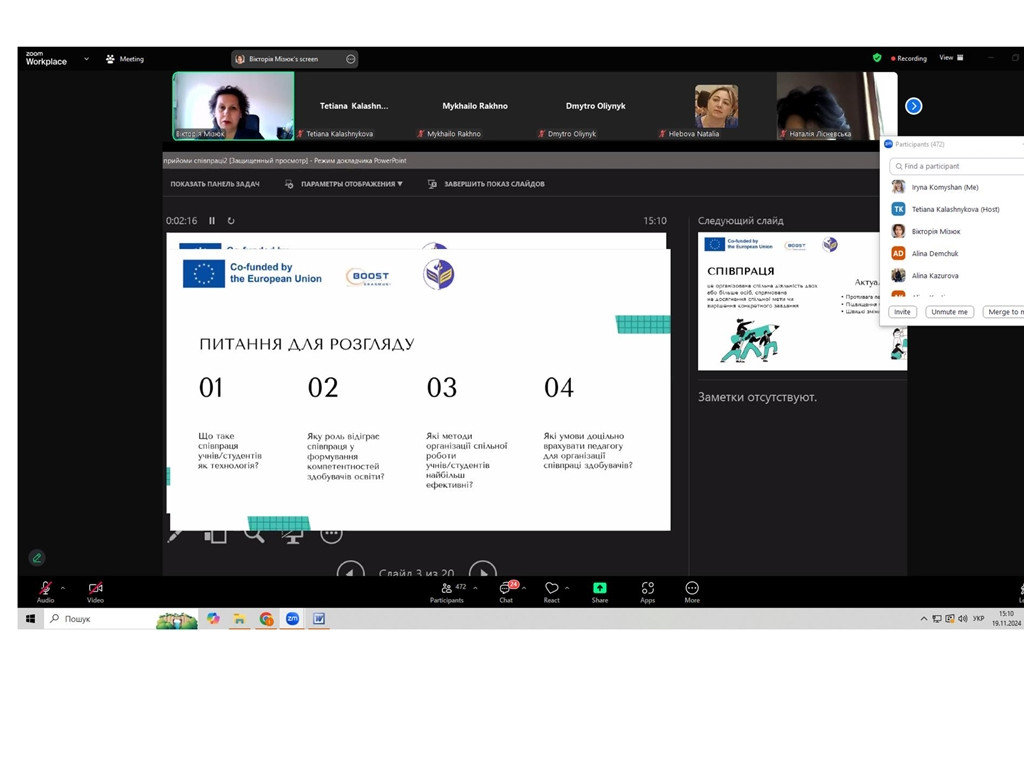Check the green encryption shield icon
The width and height of the screenshot is (1024, 768).
(x=877, y=57)
